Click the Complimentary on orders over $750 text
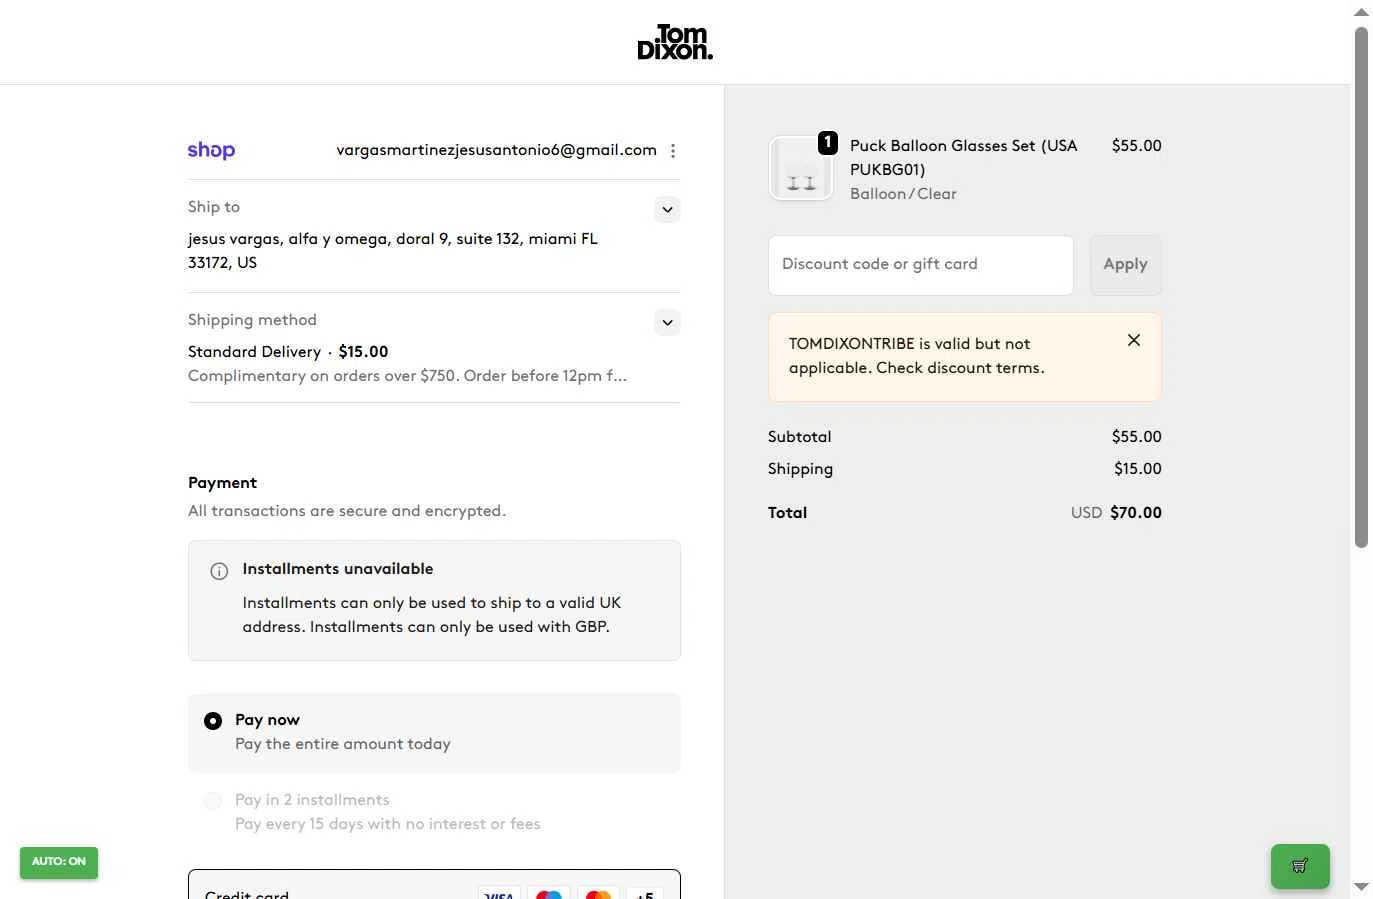 (408, 376)
